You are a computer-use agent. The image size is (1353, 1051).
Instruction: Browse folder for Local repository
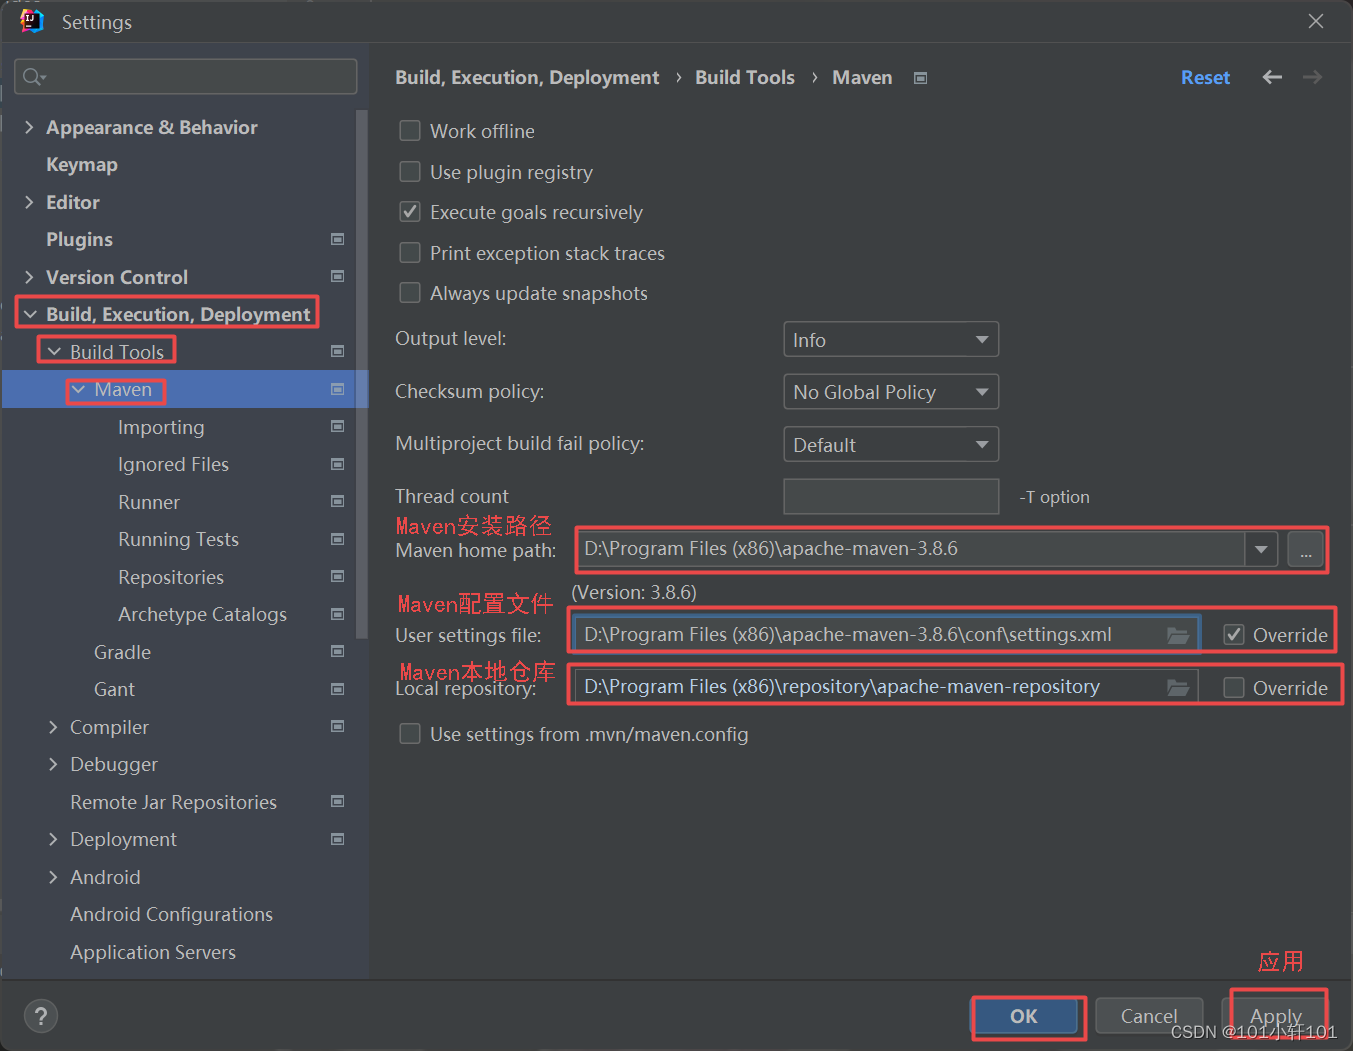tap(1178, 687)
